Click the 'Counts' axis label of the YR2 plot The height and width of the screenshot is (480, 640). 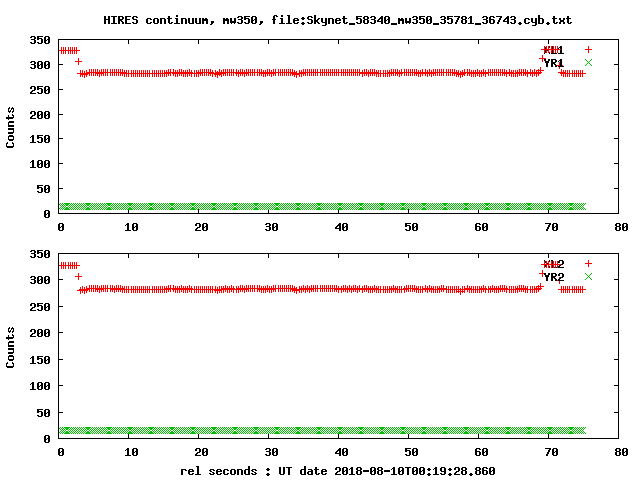pos(10,347)
